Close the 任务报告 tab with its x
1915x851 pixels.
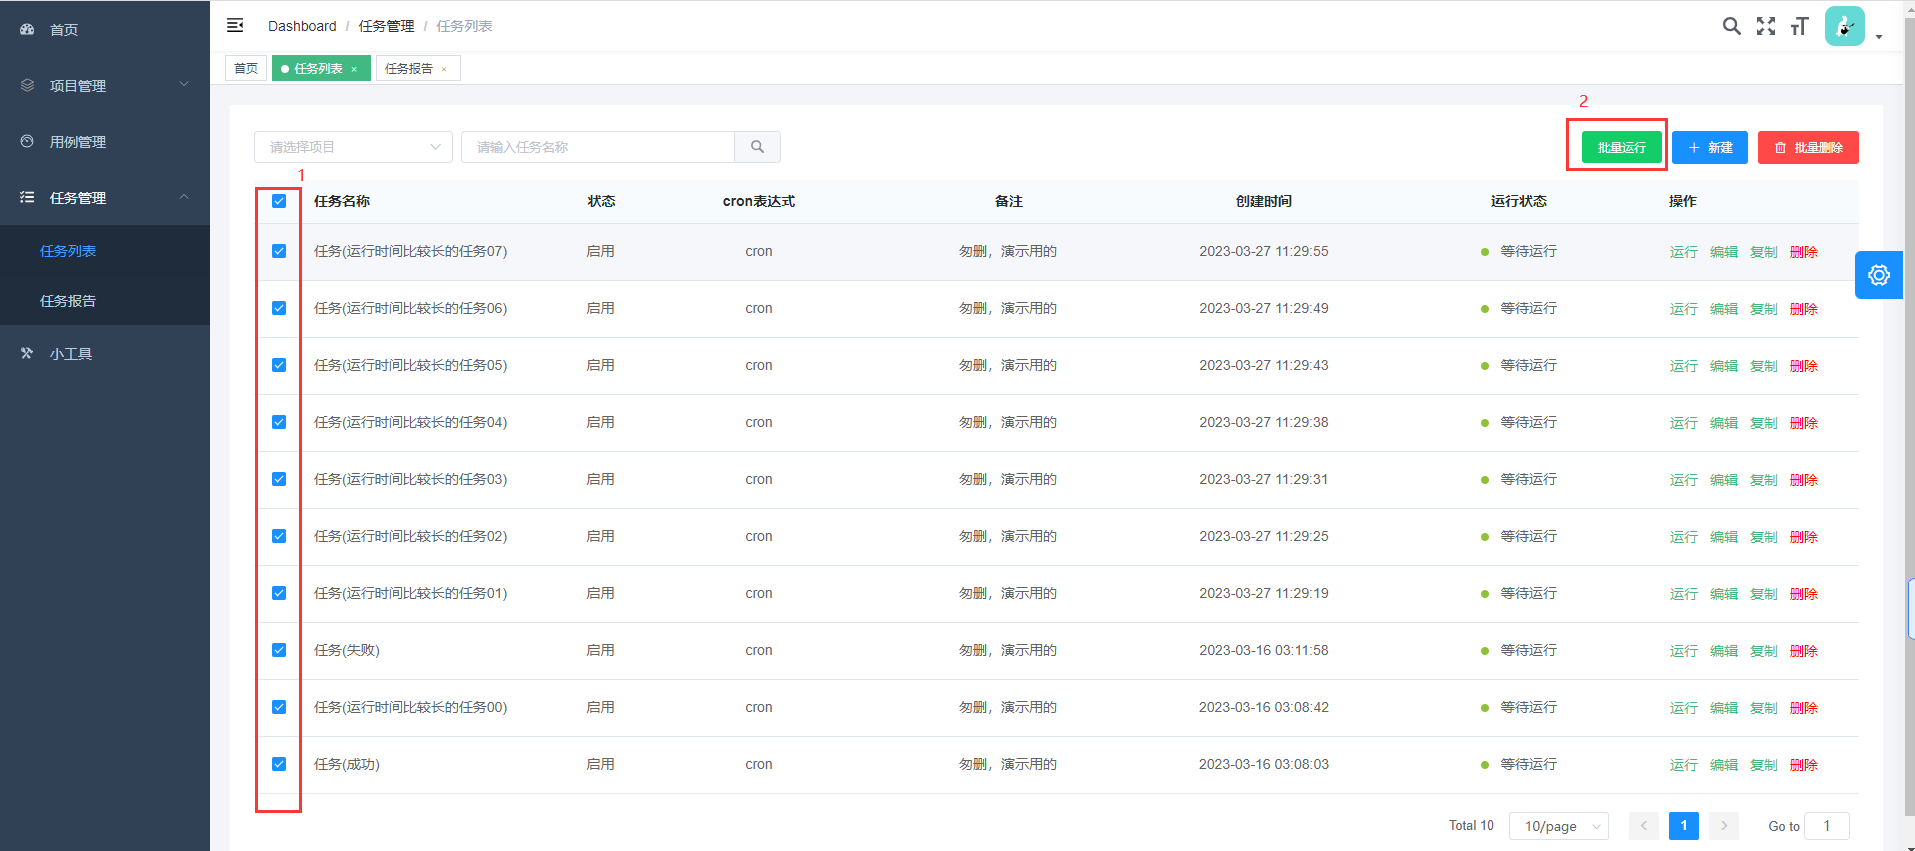[x=444, y=69]
